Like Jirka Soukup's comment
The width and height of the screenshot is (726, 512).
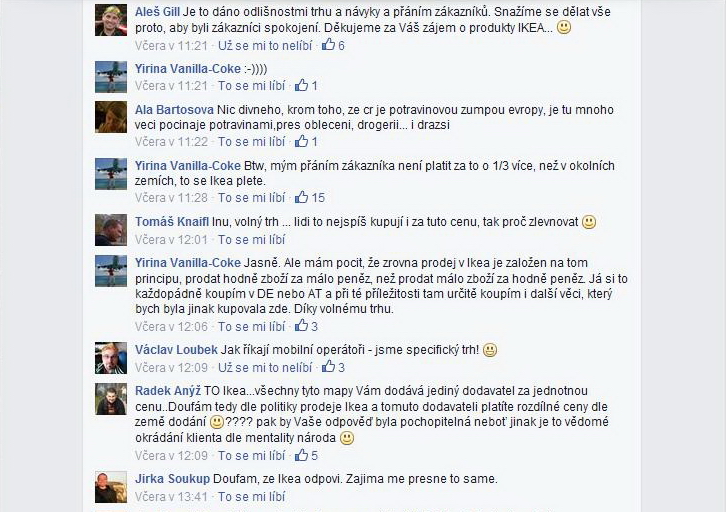[251, 497]
